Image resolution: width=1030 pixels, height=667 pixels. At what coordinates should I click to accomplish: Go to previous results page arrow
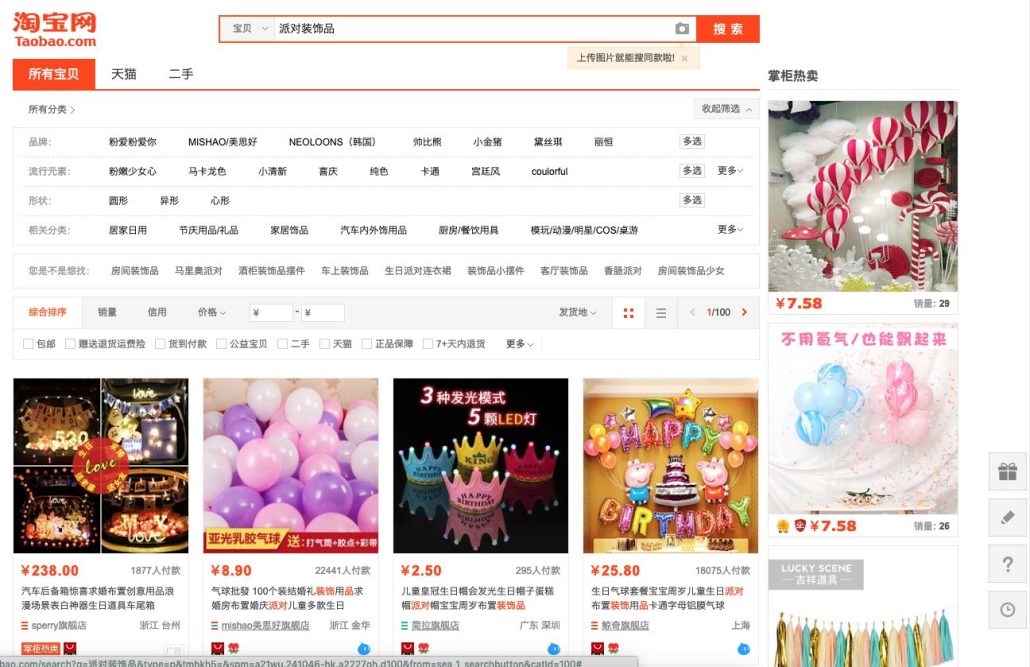pos(692,312)
